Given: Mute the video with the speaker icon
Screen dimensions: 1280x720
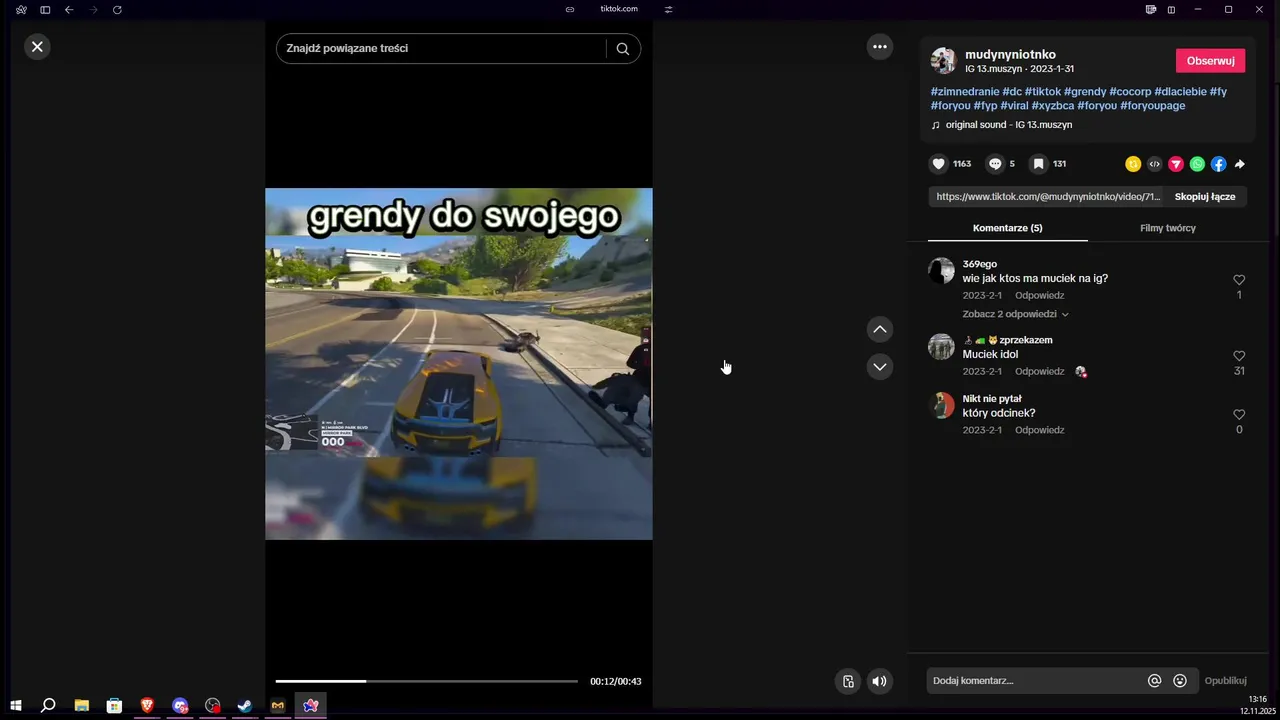Looking at the screenshot, I should 879,682.
